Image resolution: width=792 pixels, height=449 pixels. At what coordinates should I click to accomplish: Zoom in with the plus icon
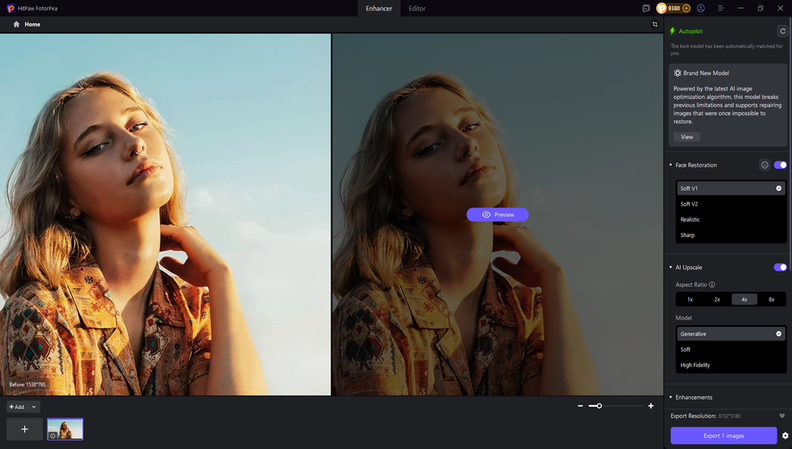coord(651,406)
